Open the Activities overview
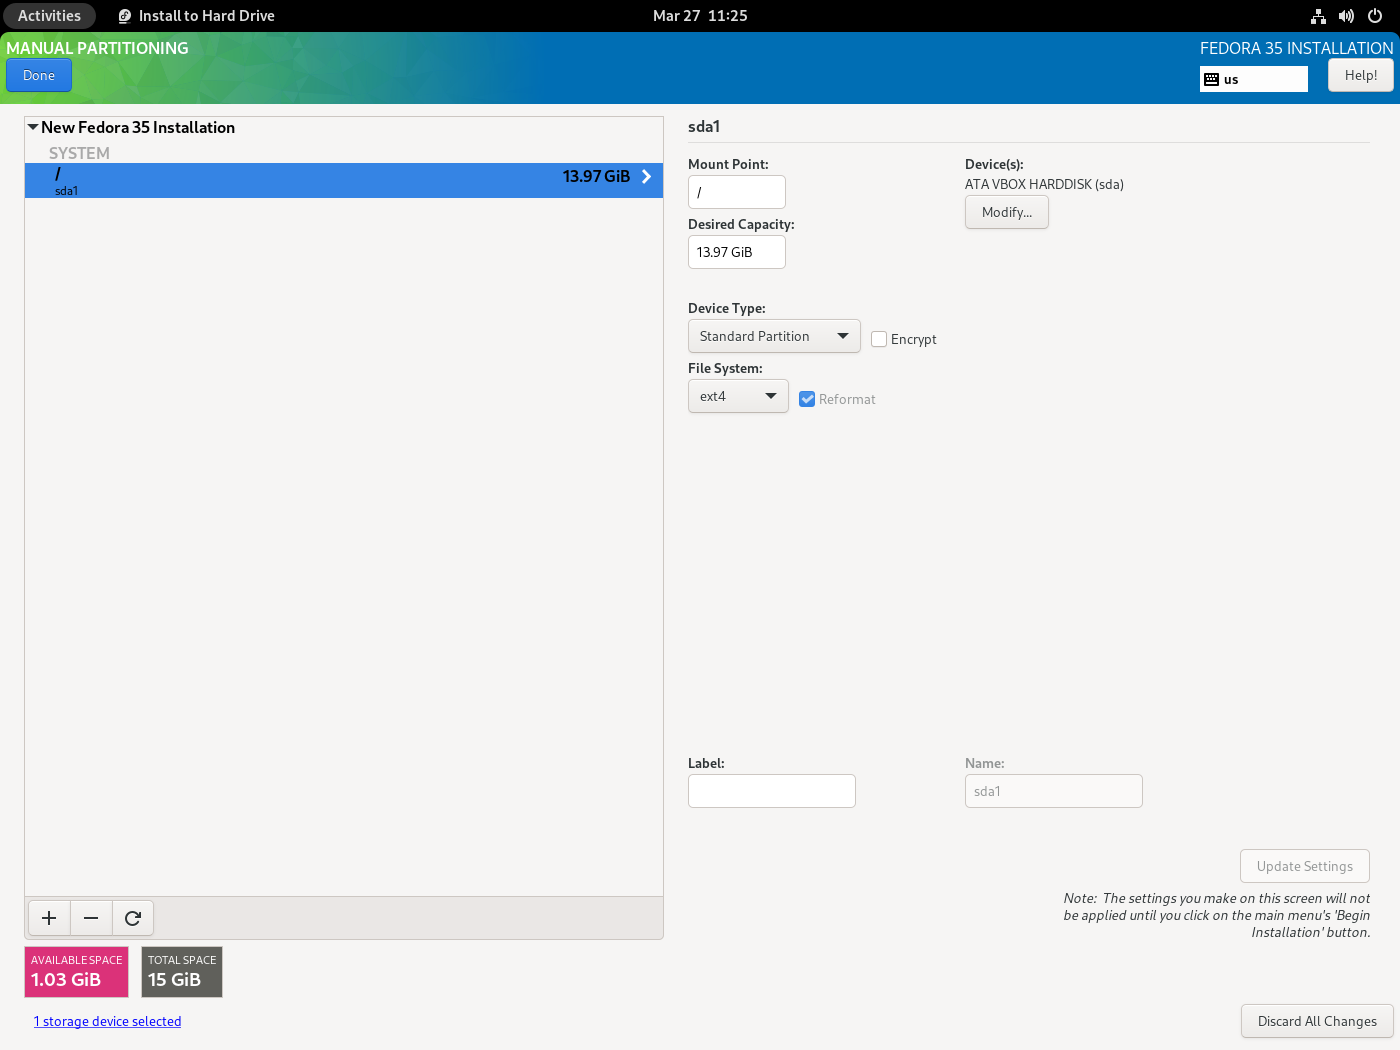The image size is (1400, 1050). (49, 16)
